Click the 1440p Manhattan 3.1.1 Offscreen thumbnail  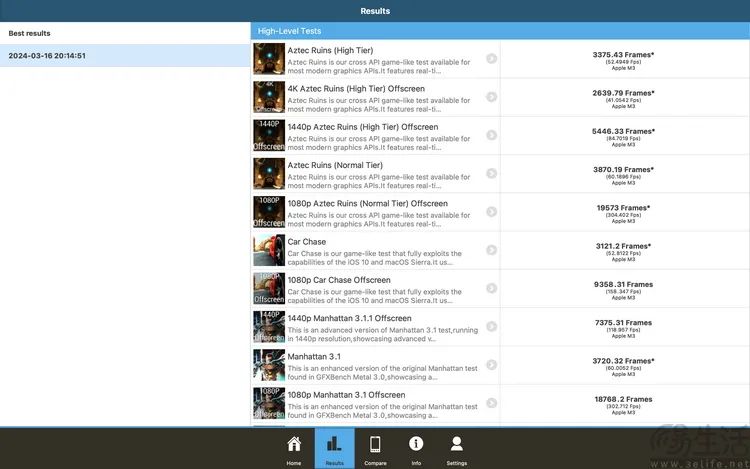269,327
